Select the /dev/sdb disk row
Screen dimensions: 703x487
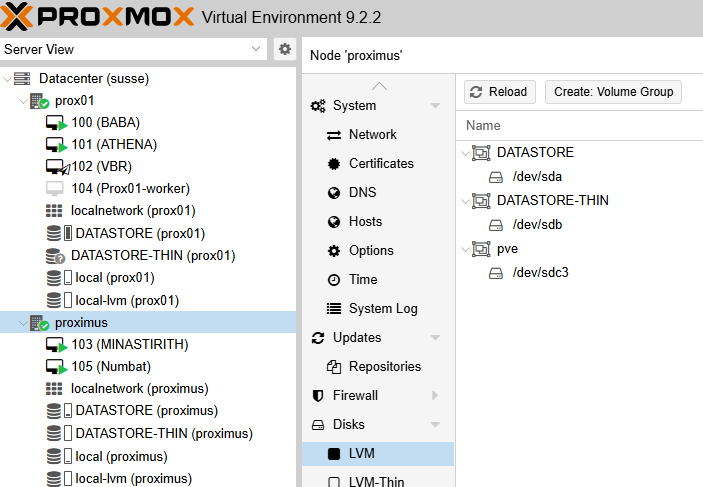pyautogui.click(x=579, y=225)
